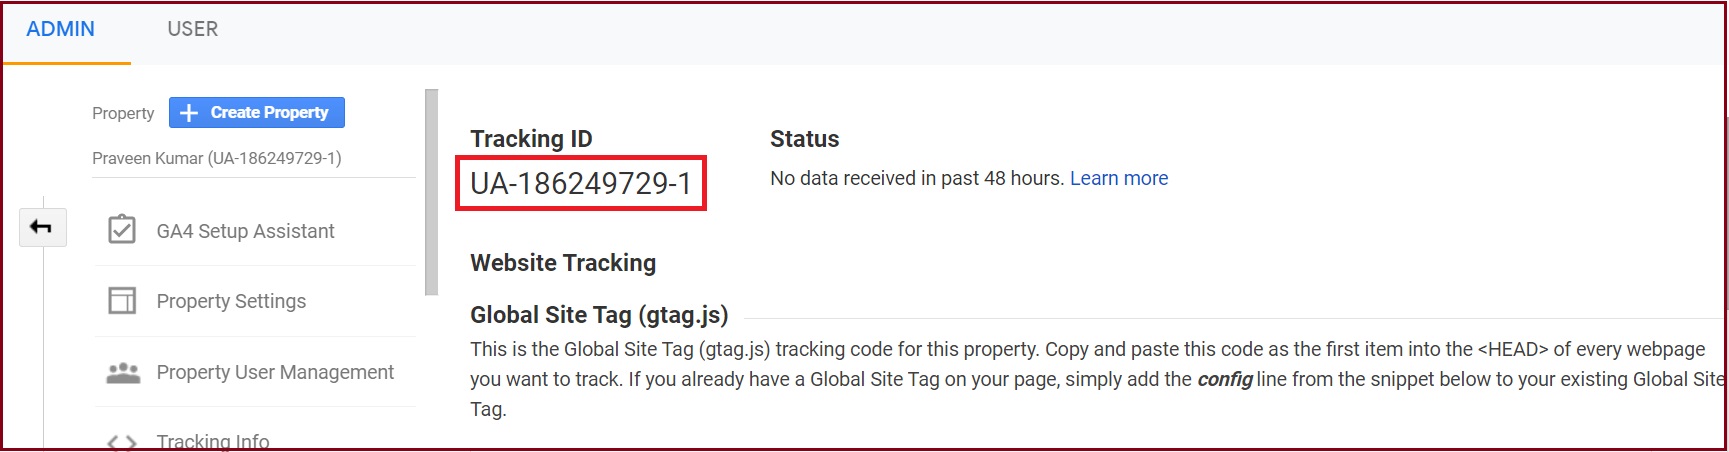Click the GA4 Setup Assistant checkmark icon

click(122, 230)
